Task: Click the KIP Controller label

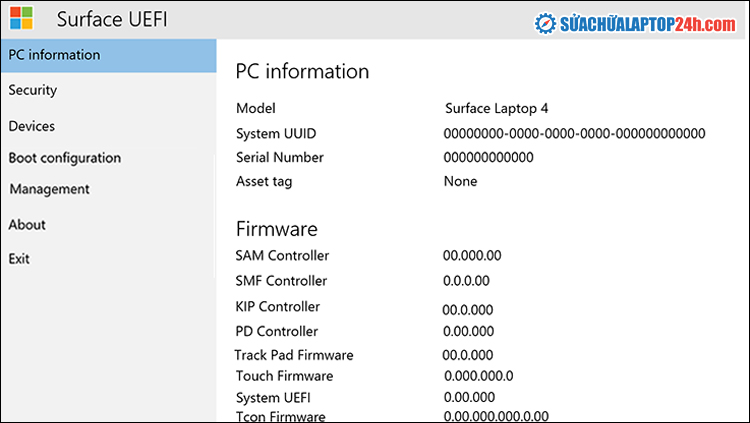Action: click(x=277, y=307)
